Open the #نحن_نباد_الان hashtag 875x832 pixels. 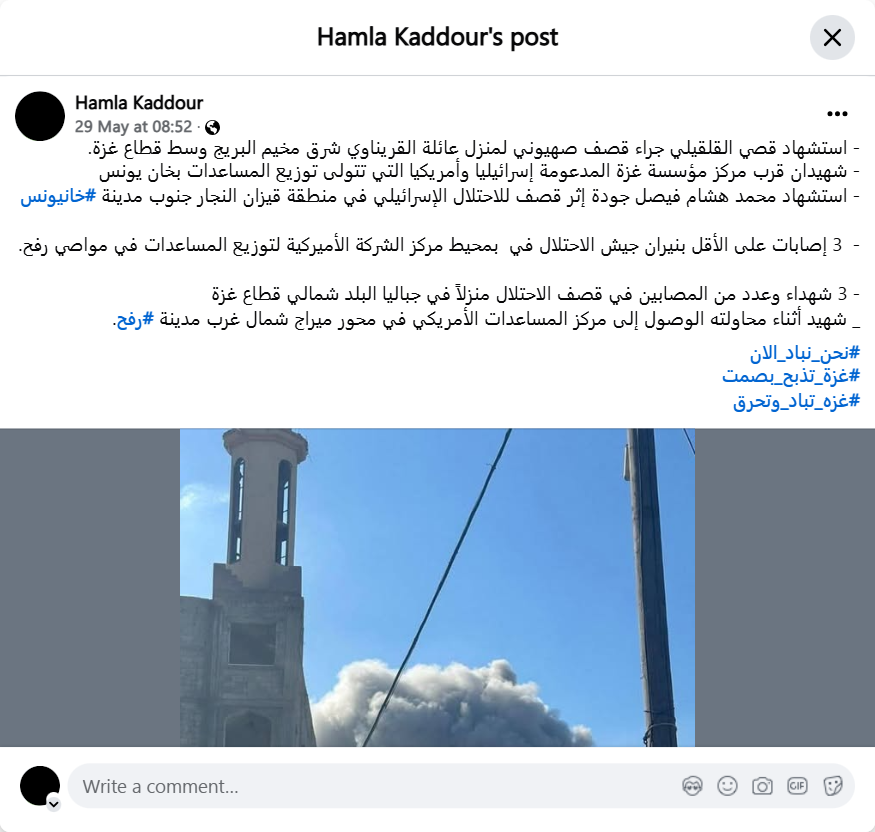tap(804, 353)
